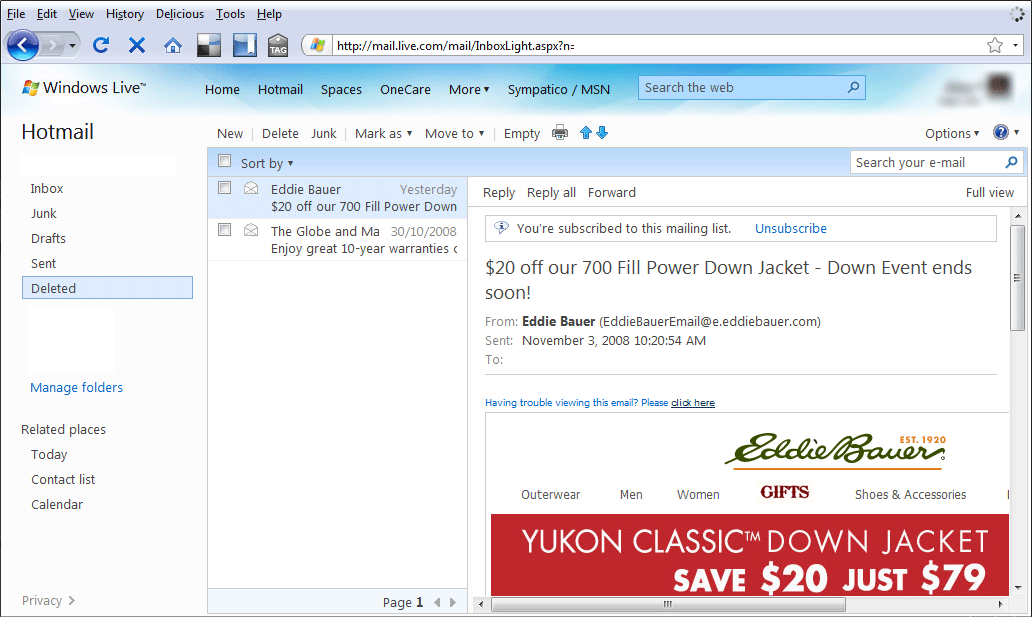
Task: Mark message as Junk from toolbar
Action: (323, 134)
